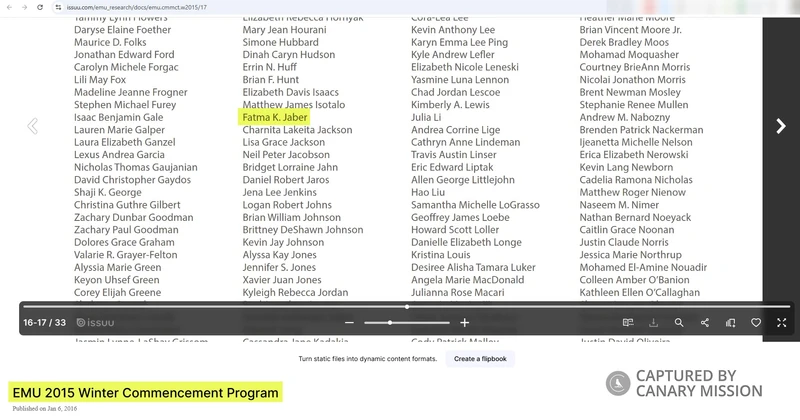Viewport: 800px width, 420px height.
Task: Click the name Maurice D. Folks
Action: click(110, 42)
